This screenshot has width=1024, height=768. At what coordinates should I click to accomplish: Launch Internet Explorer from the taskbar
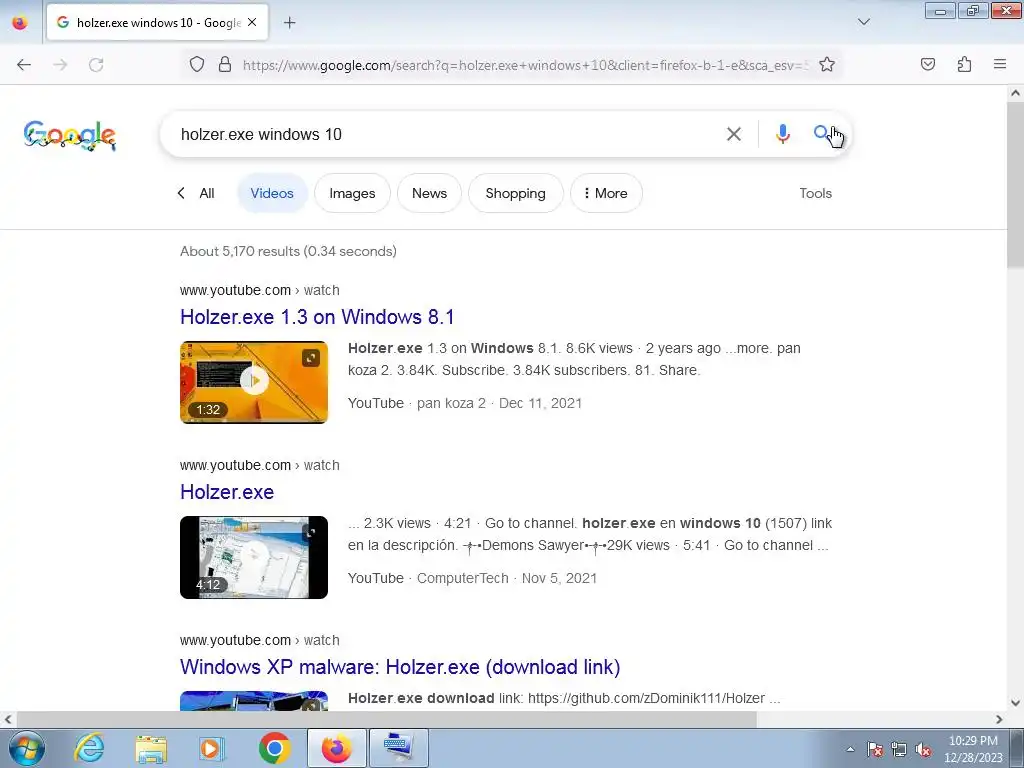[89, 748]
